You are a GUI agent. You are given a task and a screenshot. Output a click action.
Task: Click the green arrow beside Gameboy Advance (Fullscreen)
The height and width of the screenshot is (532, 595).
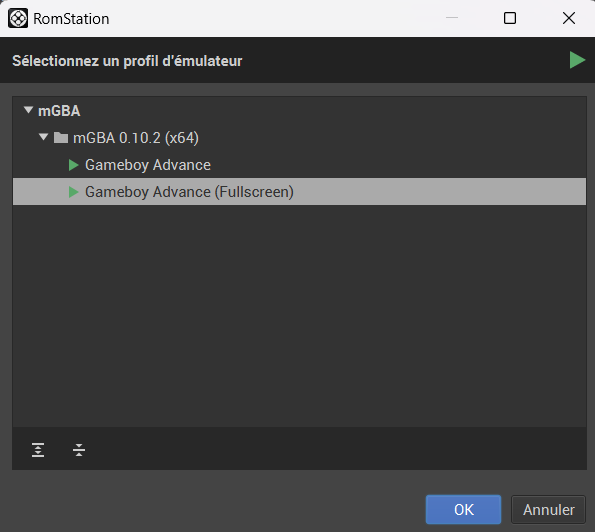73,192
